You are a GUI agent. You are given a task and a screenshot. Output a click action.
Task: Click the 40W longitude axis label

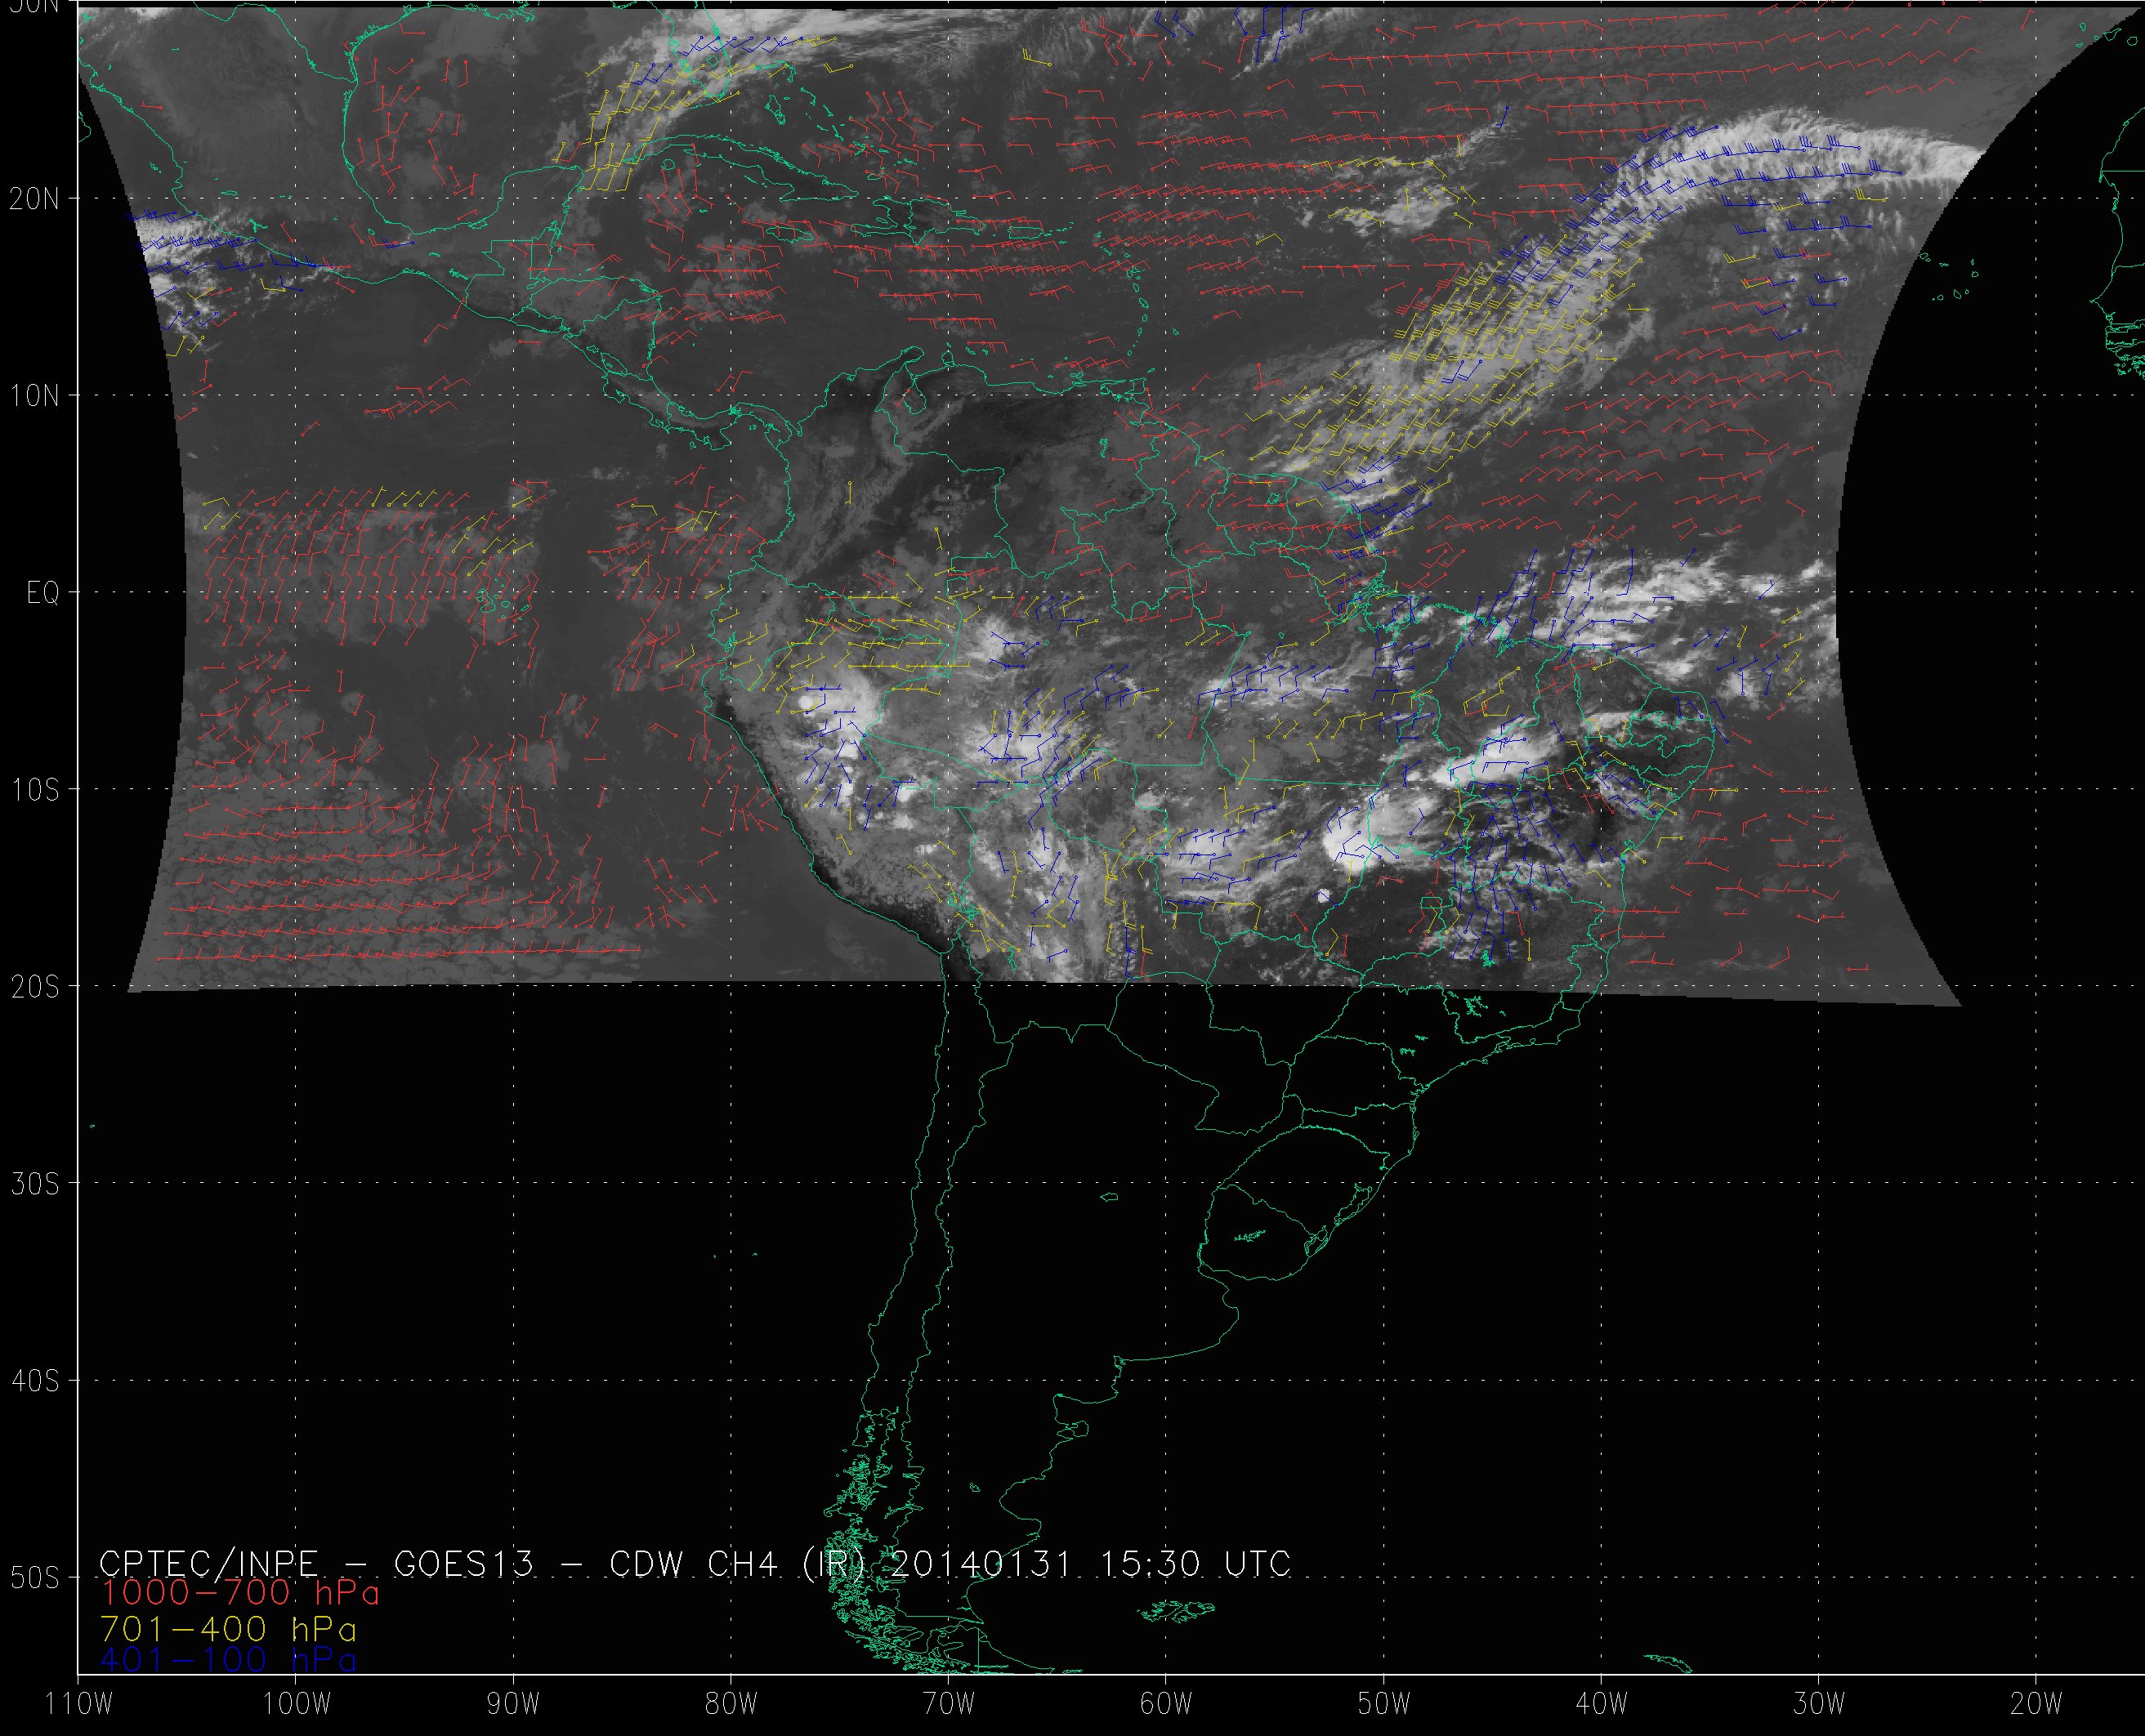(1602, 1704)
